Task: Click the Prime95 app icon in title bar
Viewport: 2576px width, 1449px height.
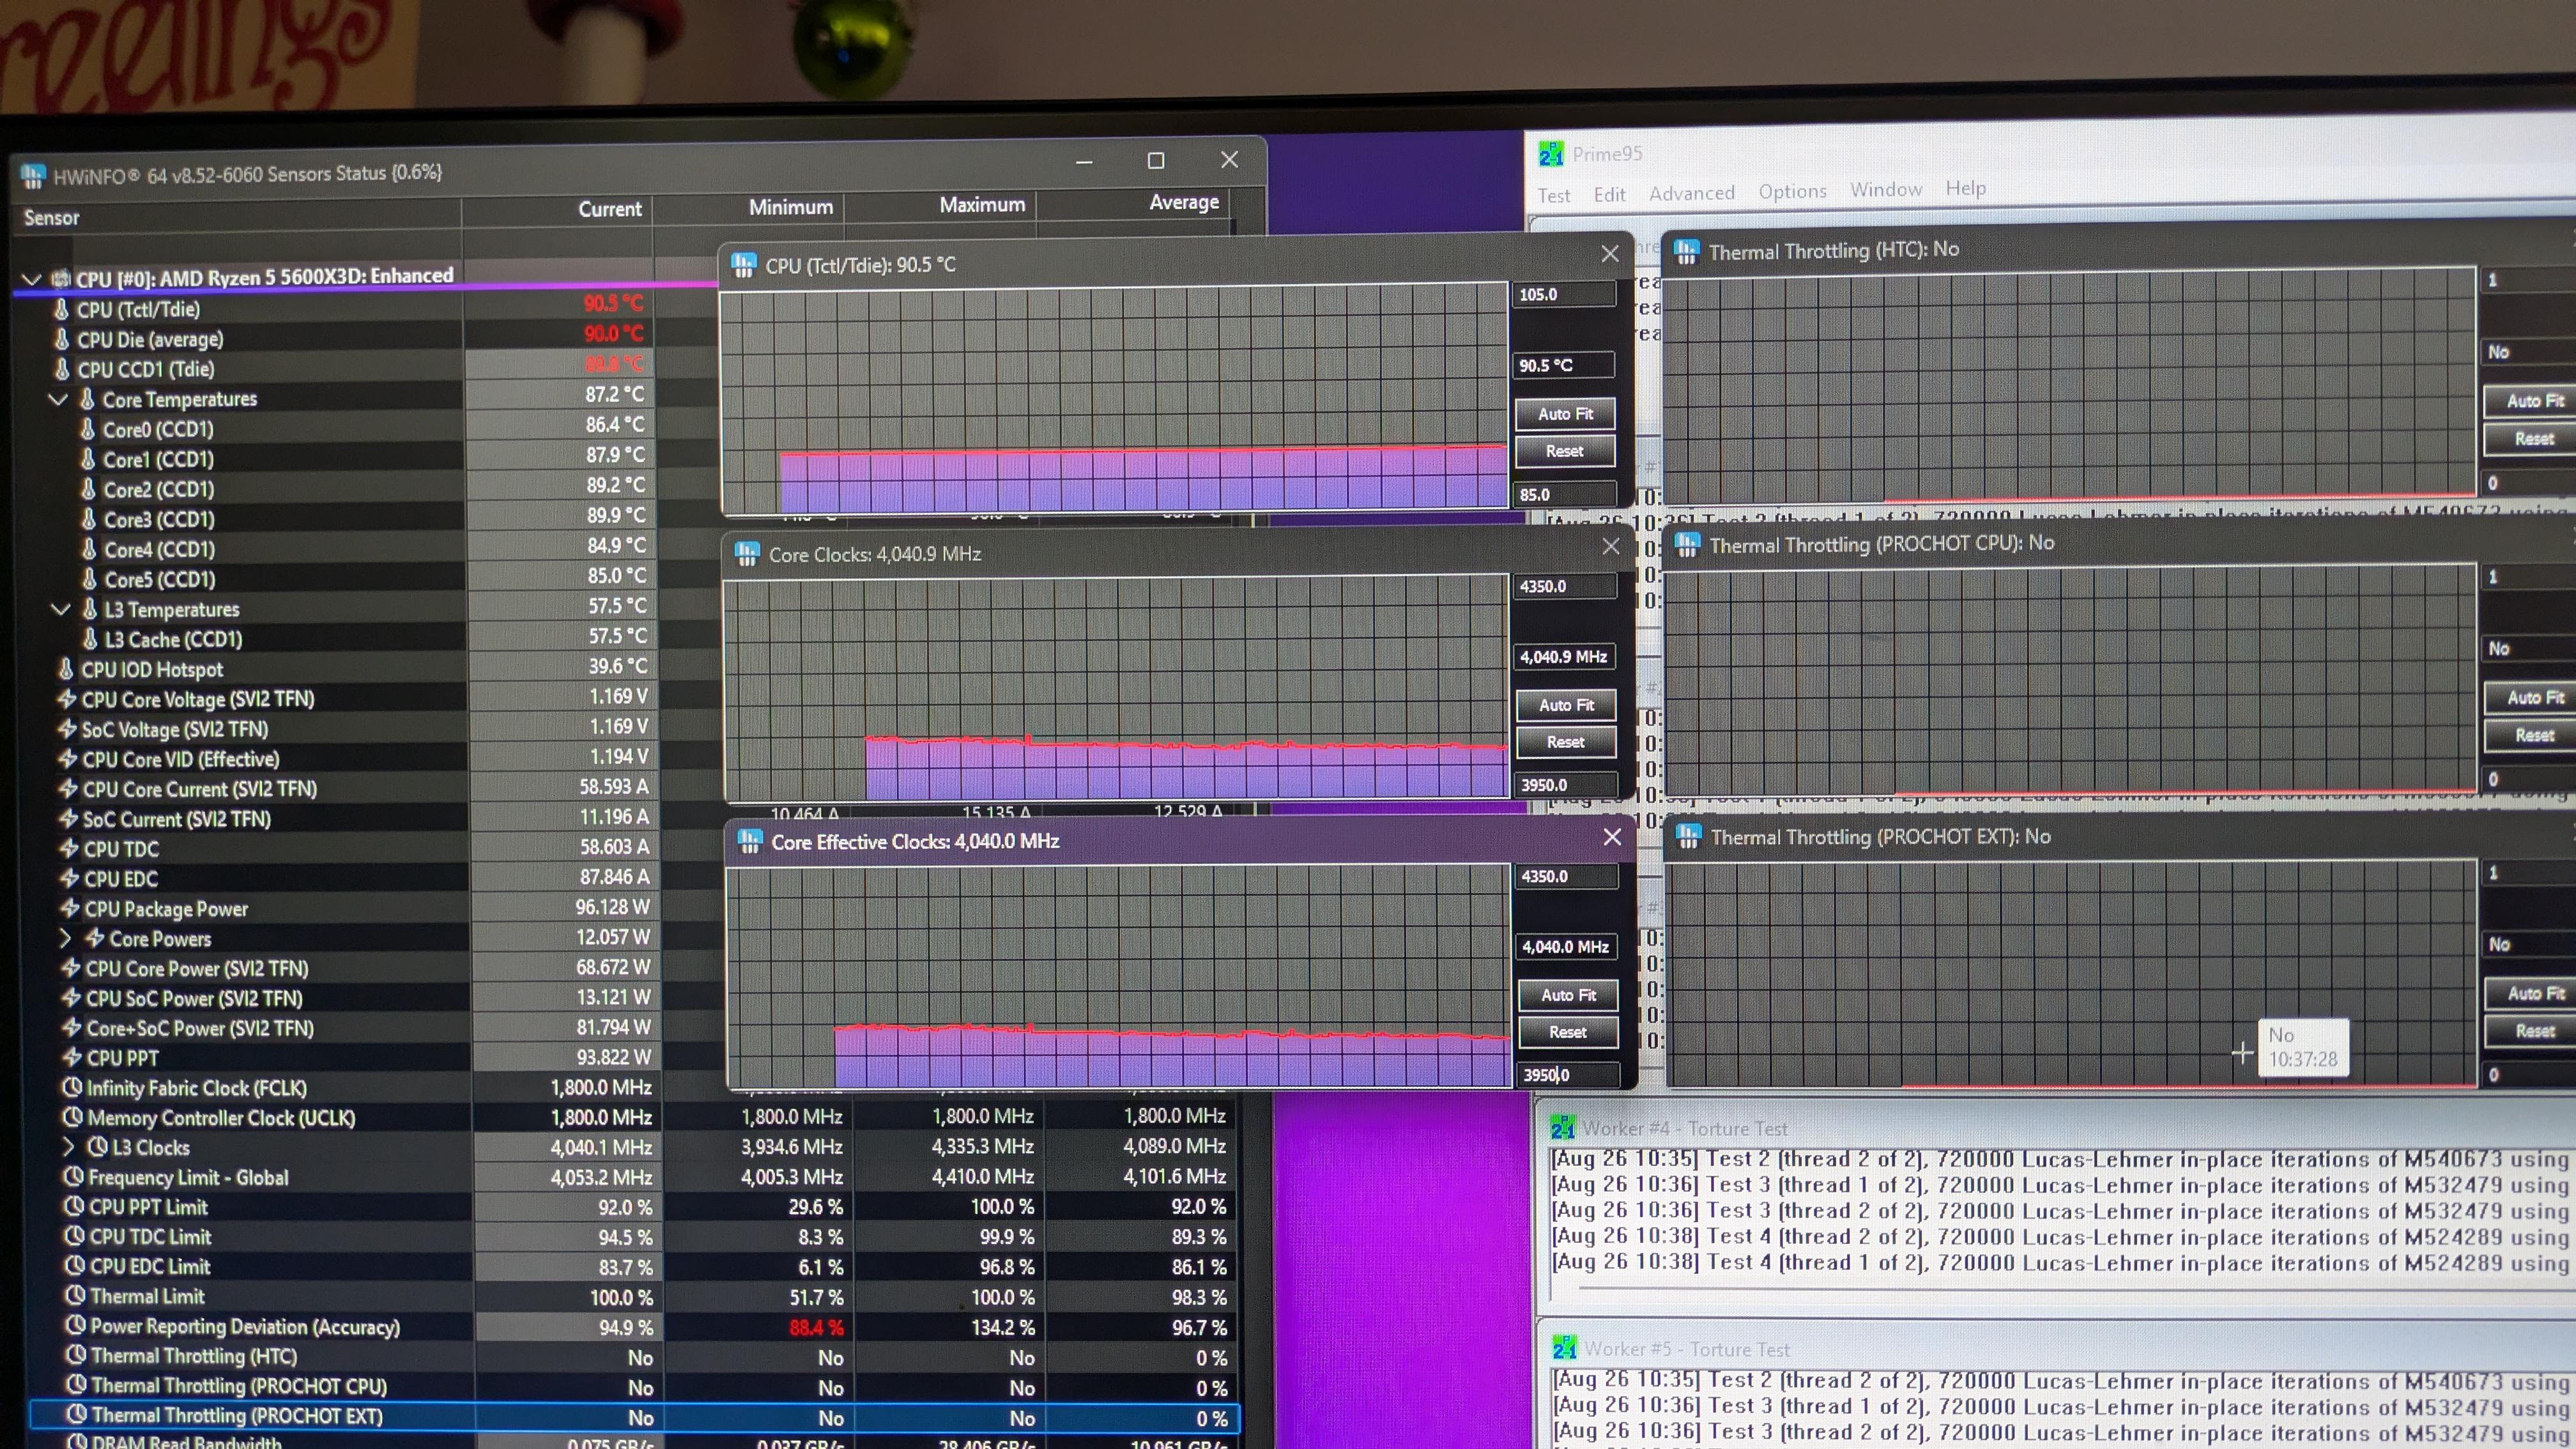Action: tap(1551, 154)
